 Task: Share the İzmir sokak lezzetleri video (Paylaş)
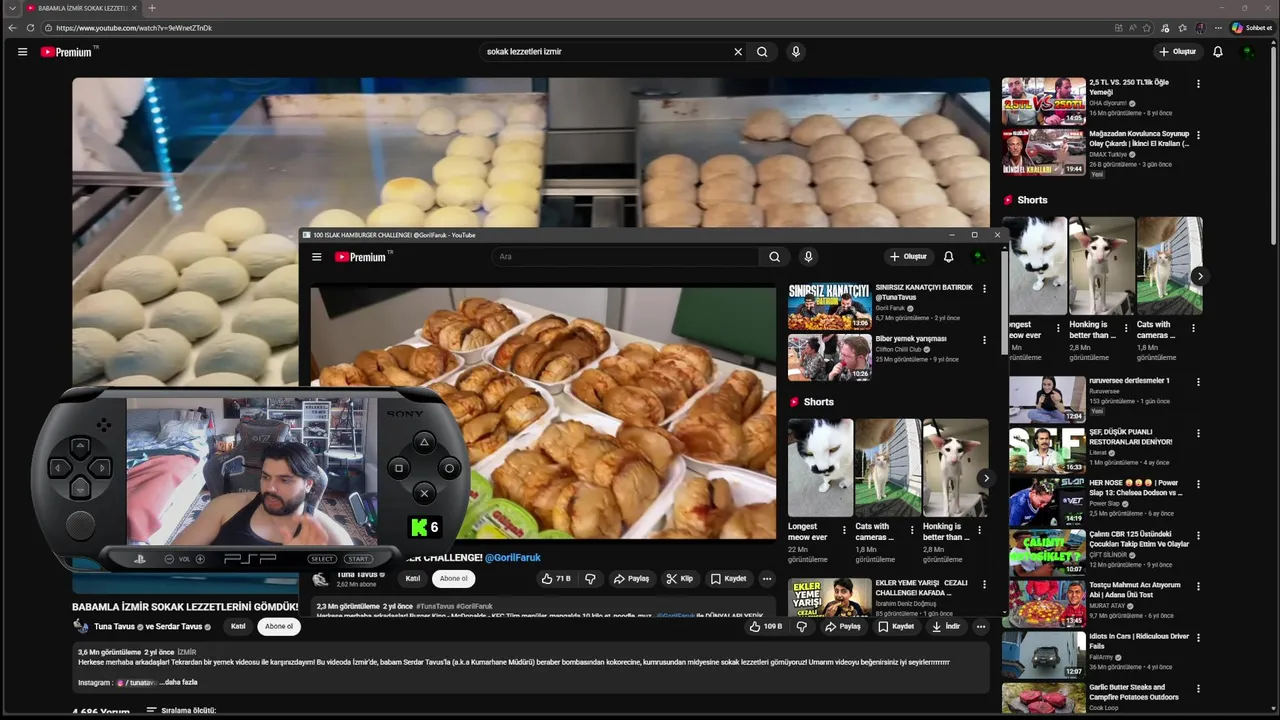tap(843, 627)
